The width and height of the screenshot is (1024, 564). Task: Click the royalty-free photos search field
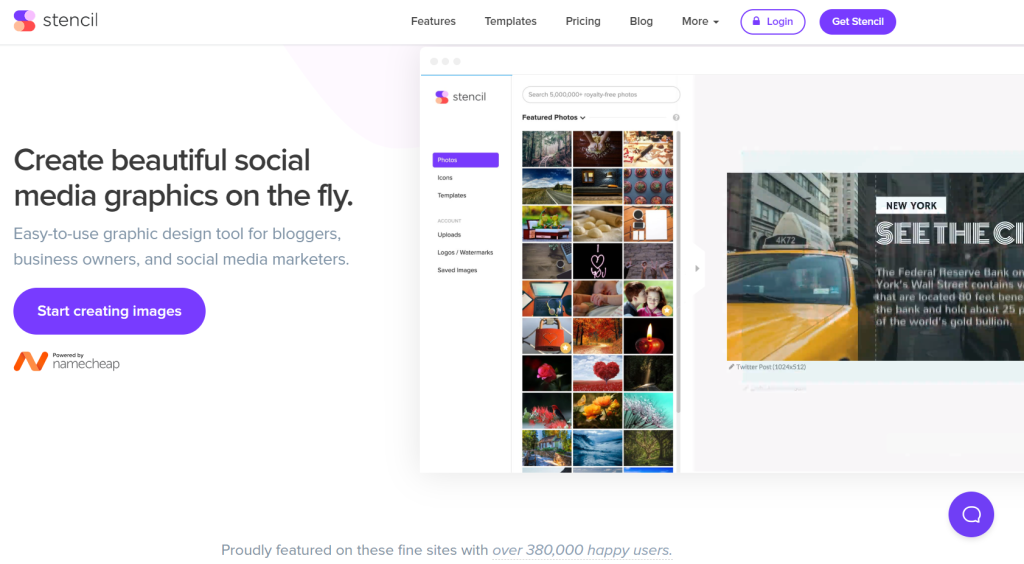600,95
